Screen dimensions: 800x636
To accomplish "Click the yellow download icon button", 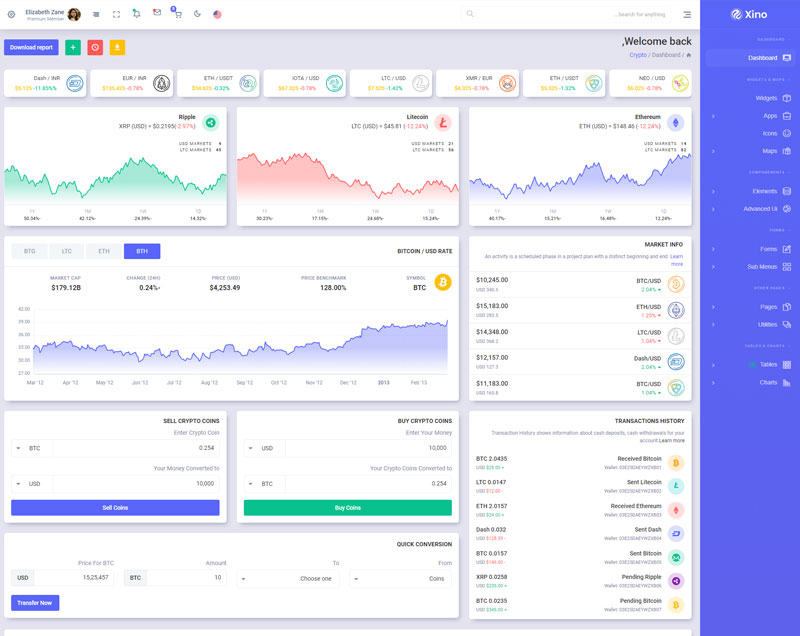I will (117, 47).
